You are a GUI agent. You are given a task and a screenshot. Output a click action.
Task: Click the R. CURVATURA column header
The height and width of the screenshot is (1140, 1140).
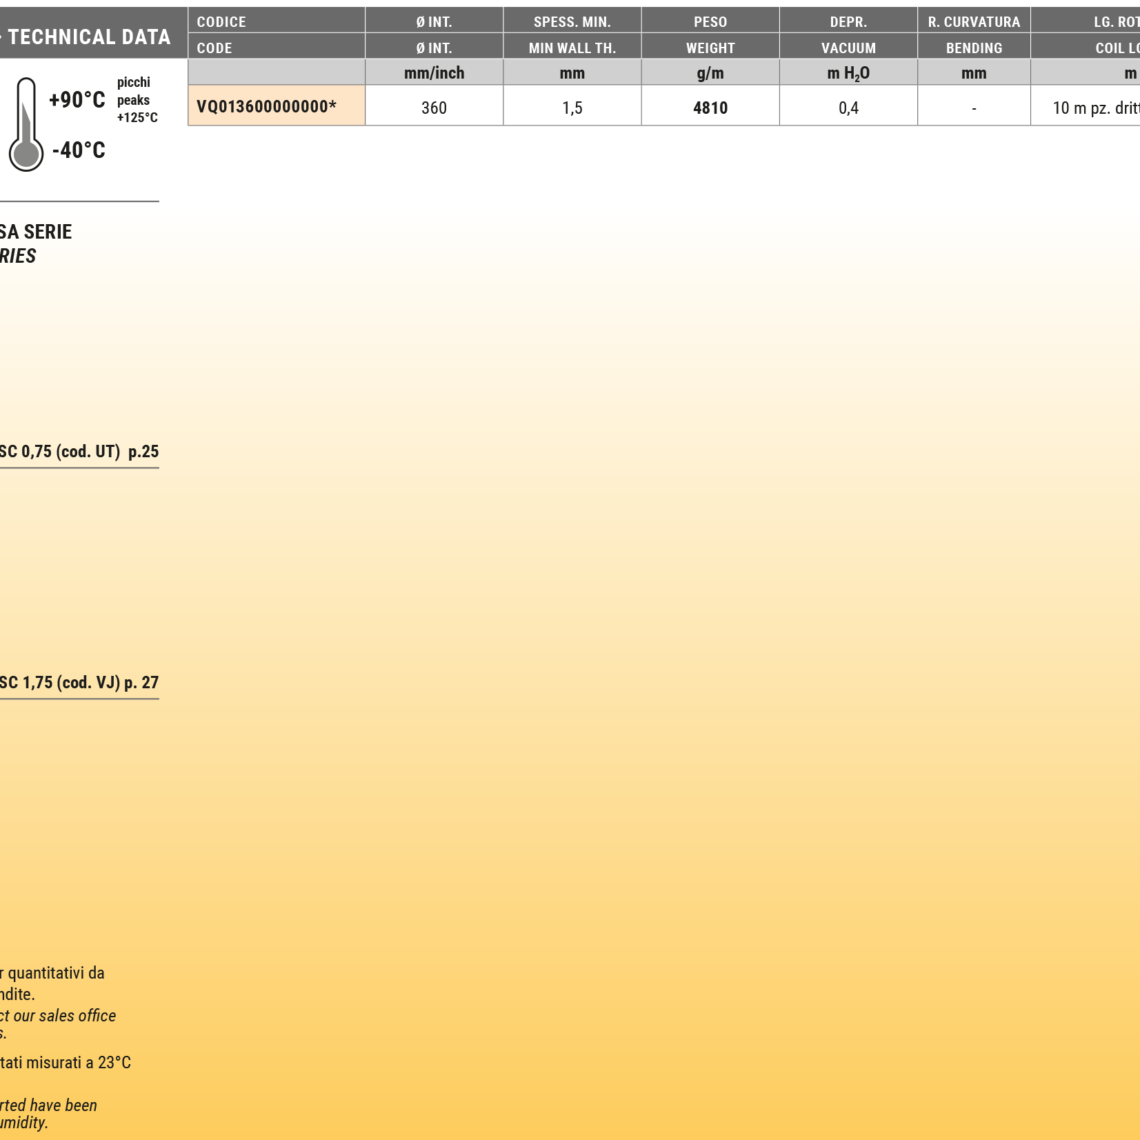coord(974,21)
